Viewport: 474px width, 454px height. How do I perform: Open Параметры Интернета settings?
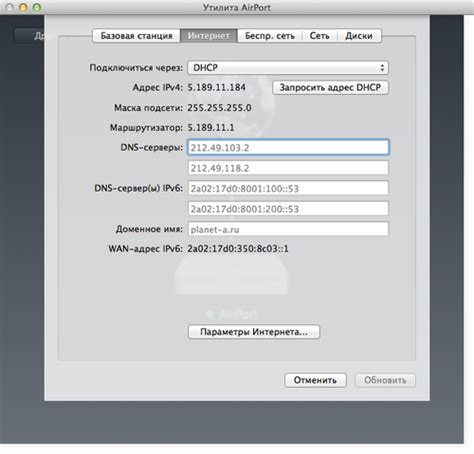click(x=254, y=332)
